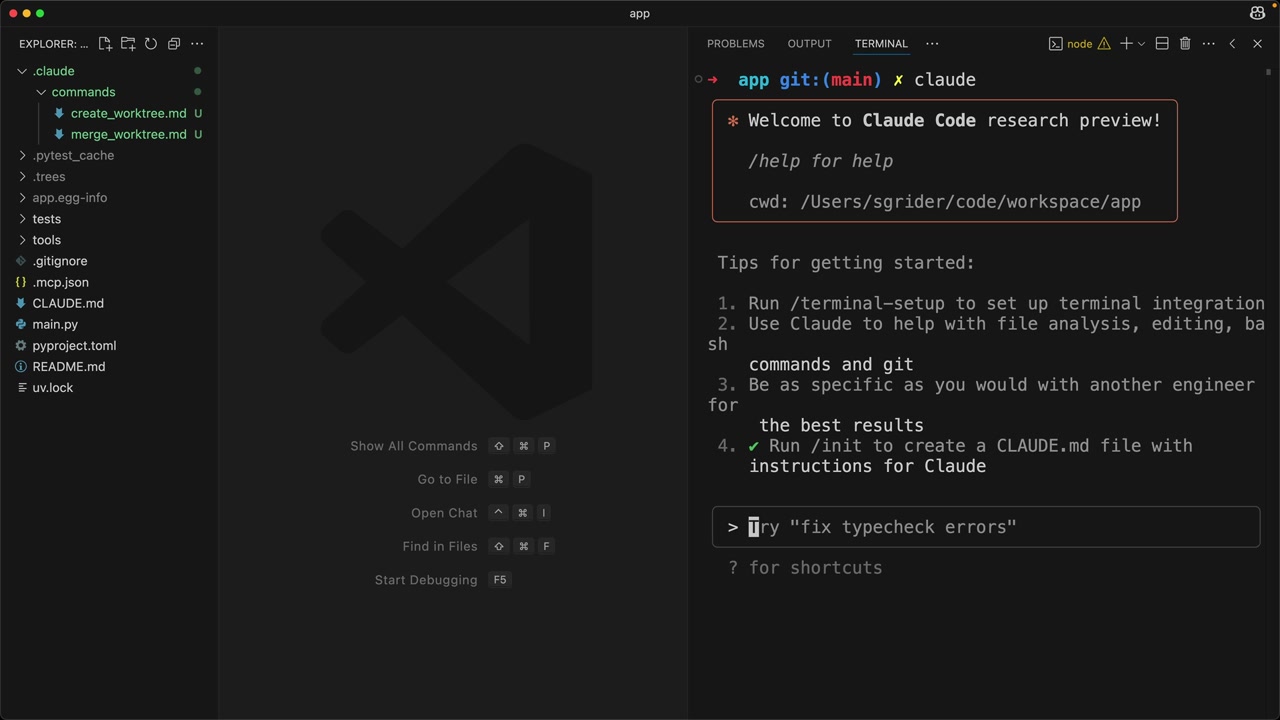Image resolution: width=1280 pixels, height=720 pixels.
Task: Close the terminal panel
Action: 1258,44
